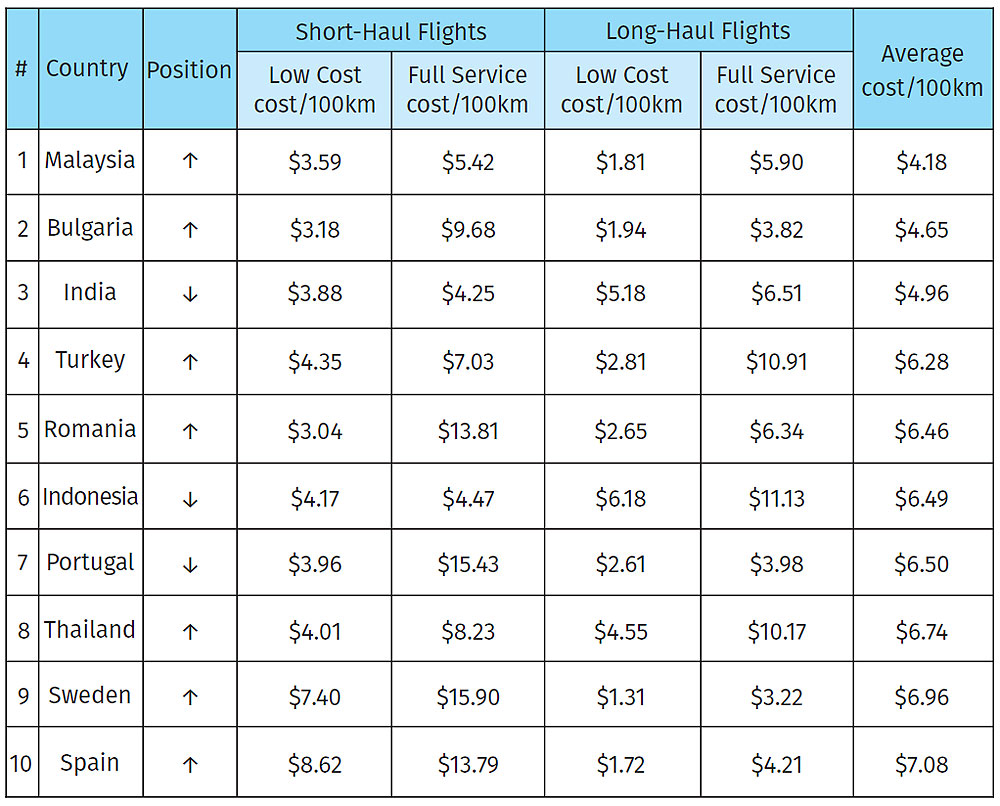Viewport: 1000px width, 806px height.
Task: Click the Long-Haul Flights header
Action: click(x=698, y=31)
